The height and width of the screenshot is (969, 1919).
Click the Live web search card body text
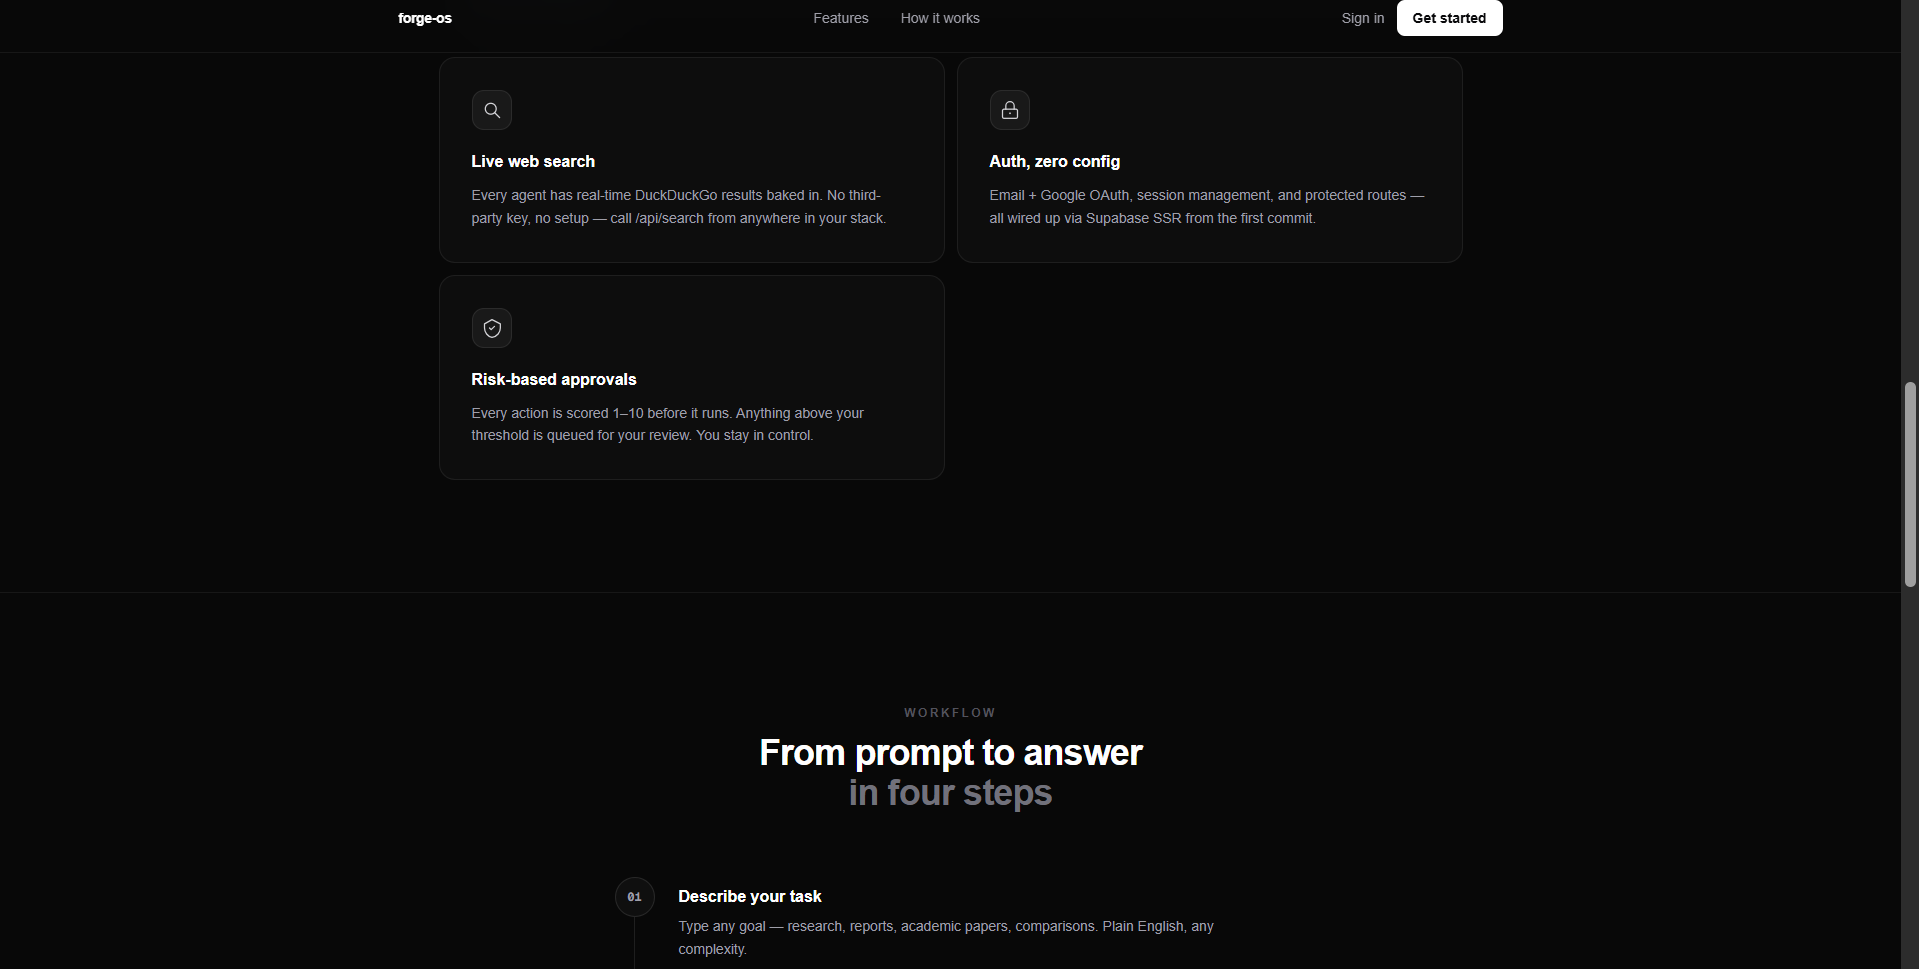[x=679, y=206]
